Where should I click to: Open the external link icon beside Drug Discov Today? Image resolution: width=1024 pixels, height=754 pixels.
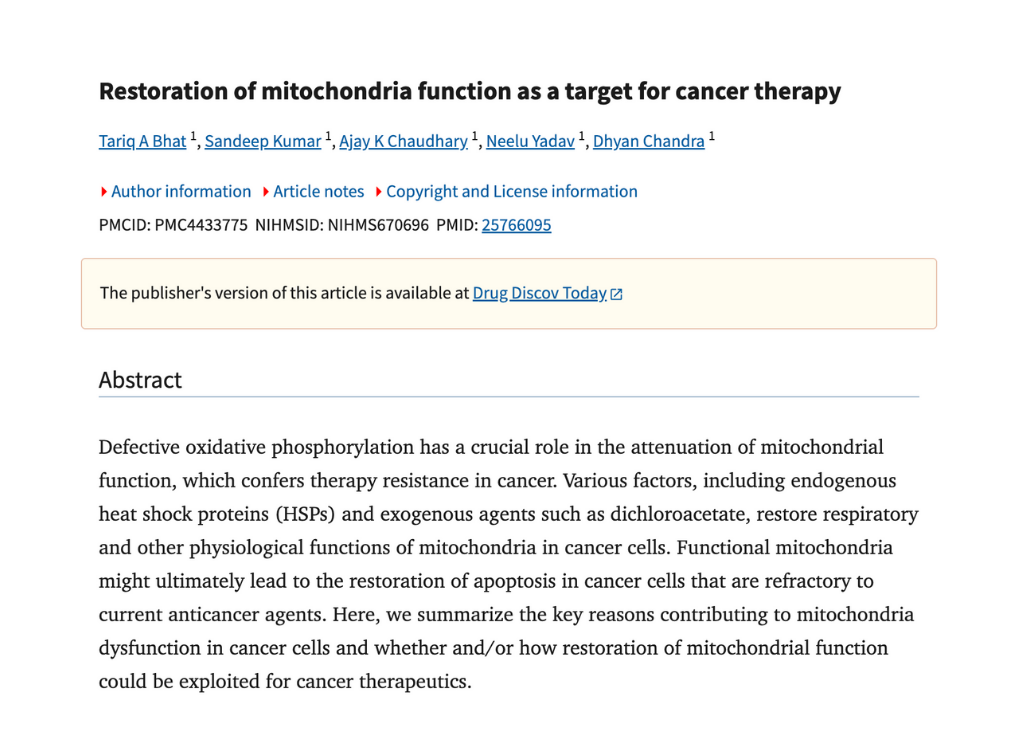click(x=617, y=294)
